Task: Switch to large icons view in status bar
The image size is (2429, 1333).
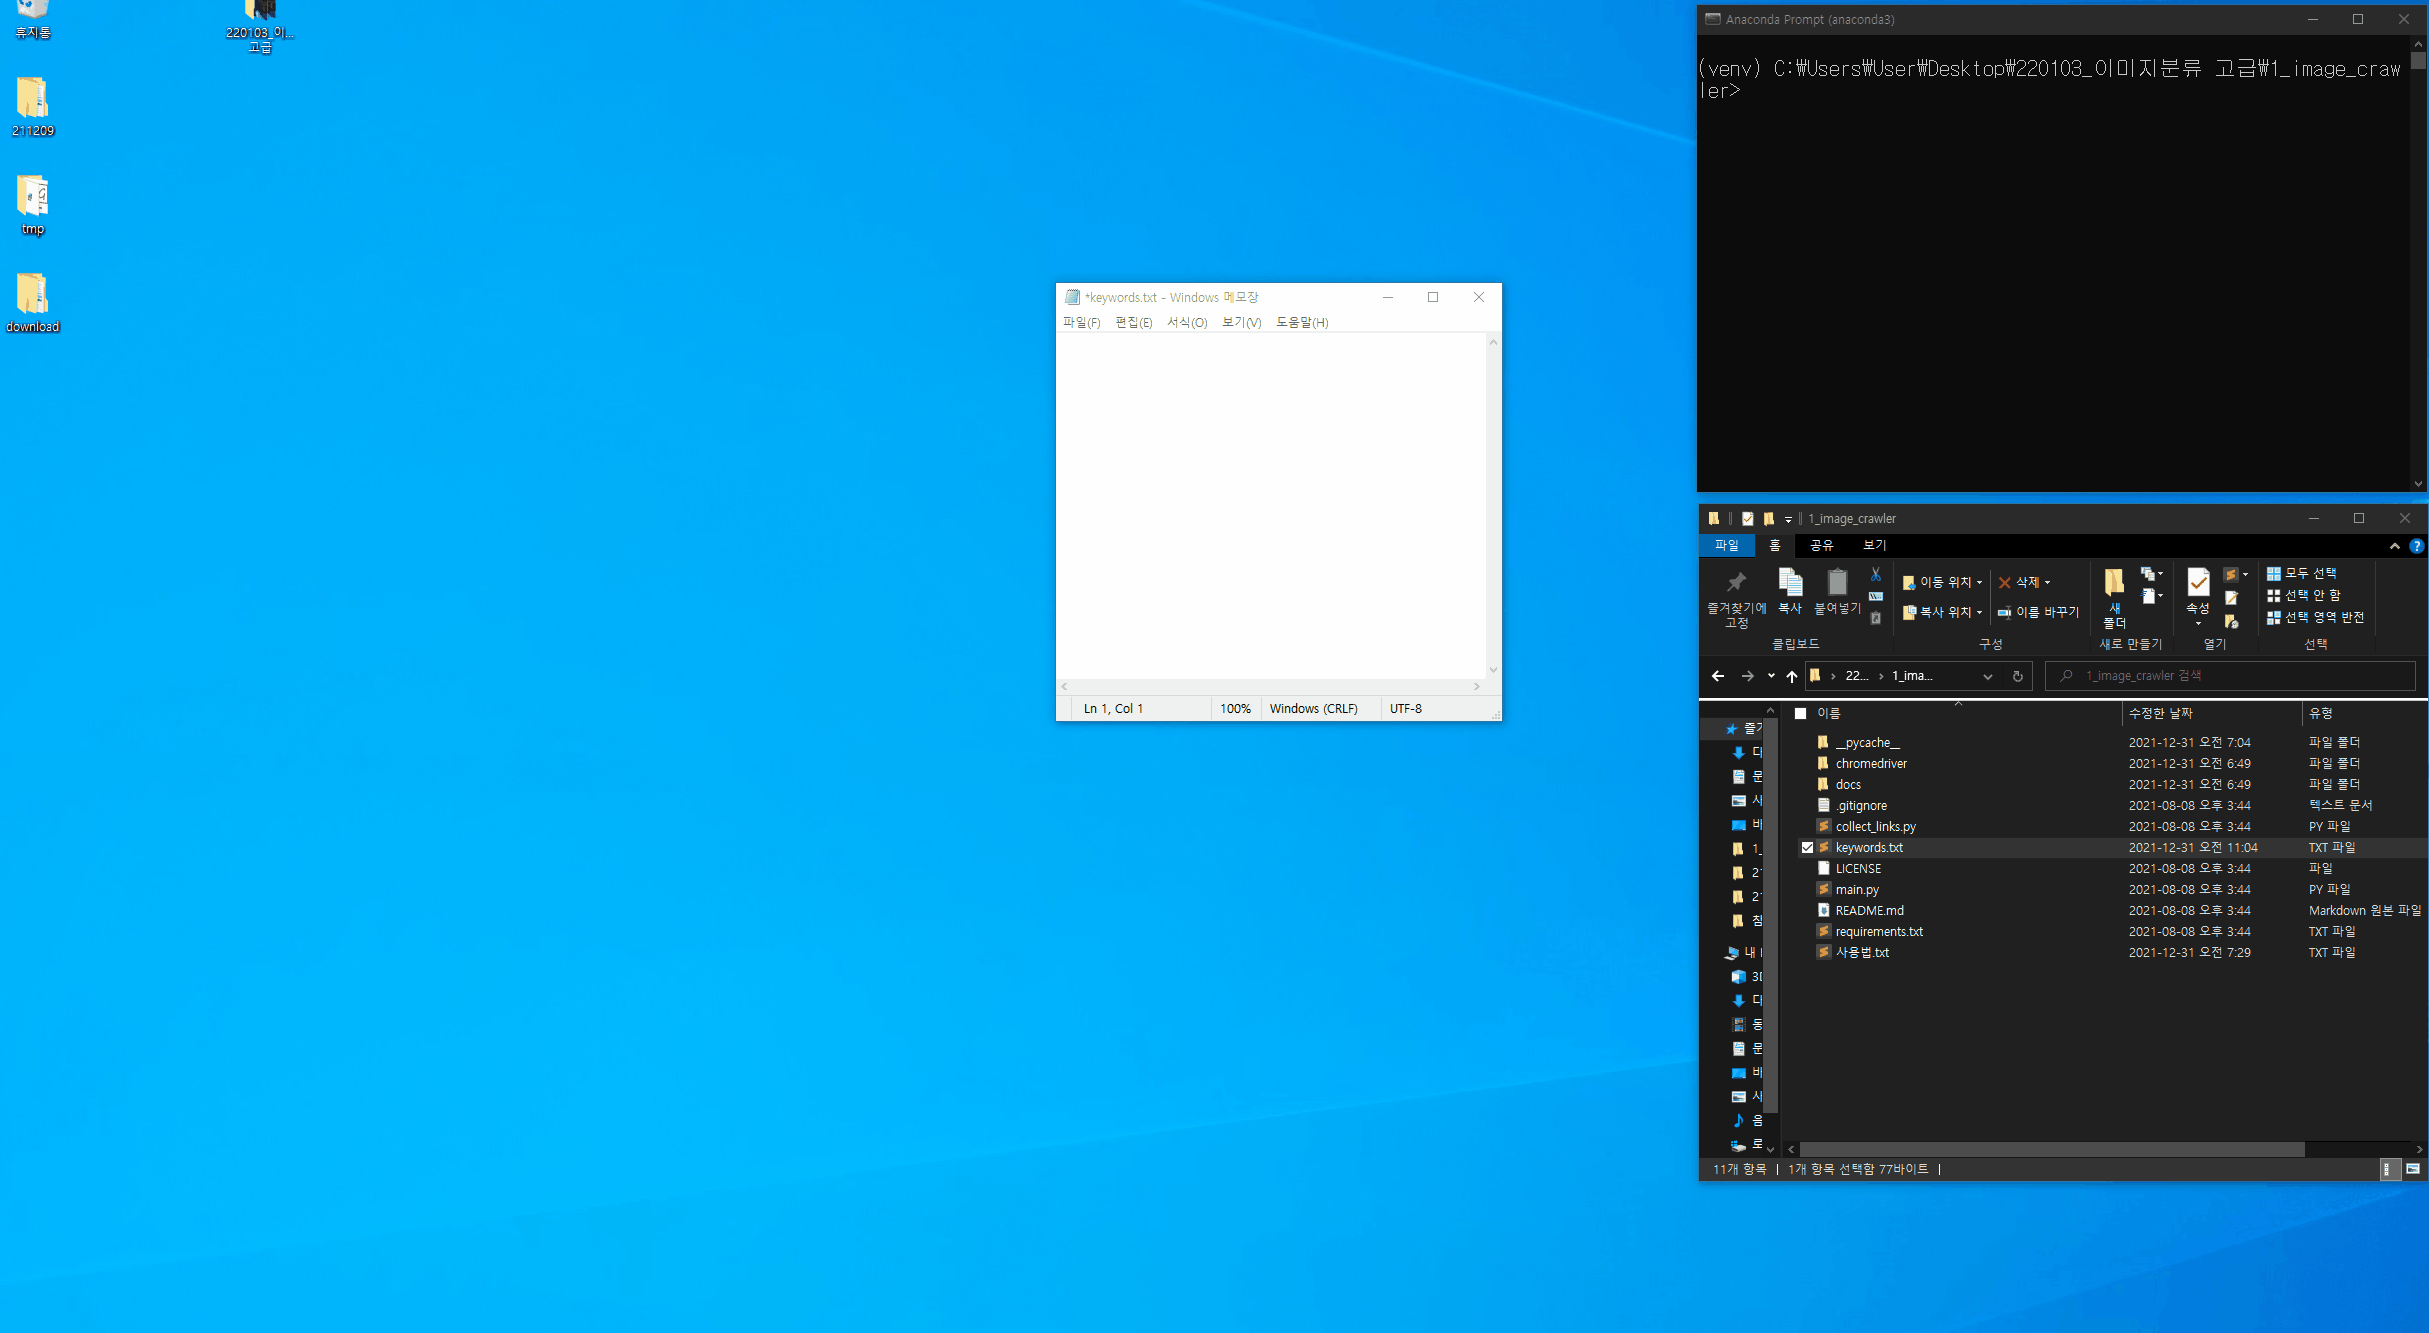Action: point(2412,1169)
